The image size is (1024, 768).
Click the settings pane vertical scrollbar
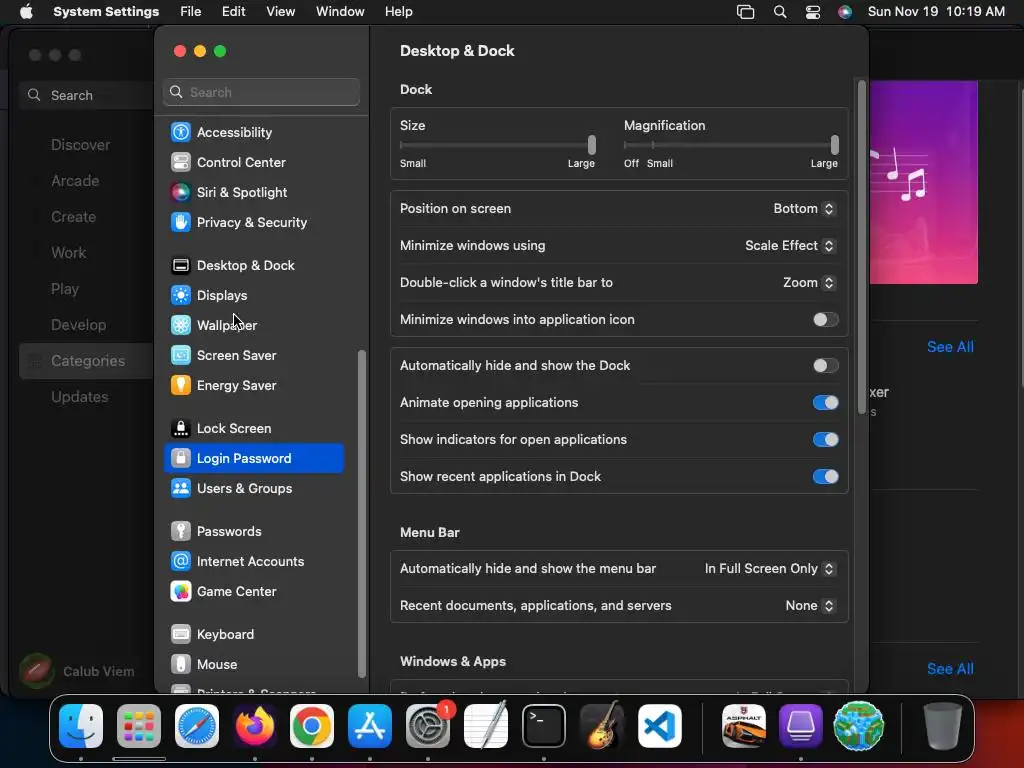862,247
